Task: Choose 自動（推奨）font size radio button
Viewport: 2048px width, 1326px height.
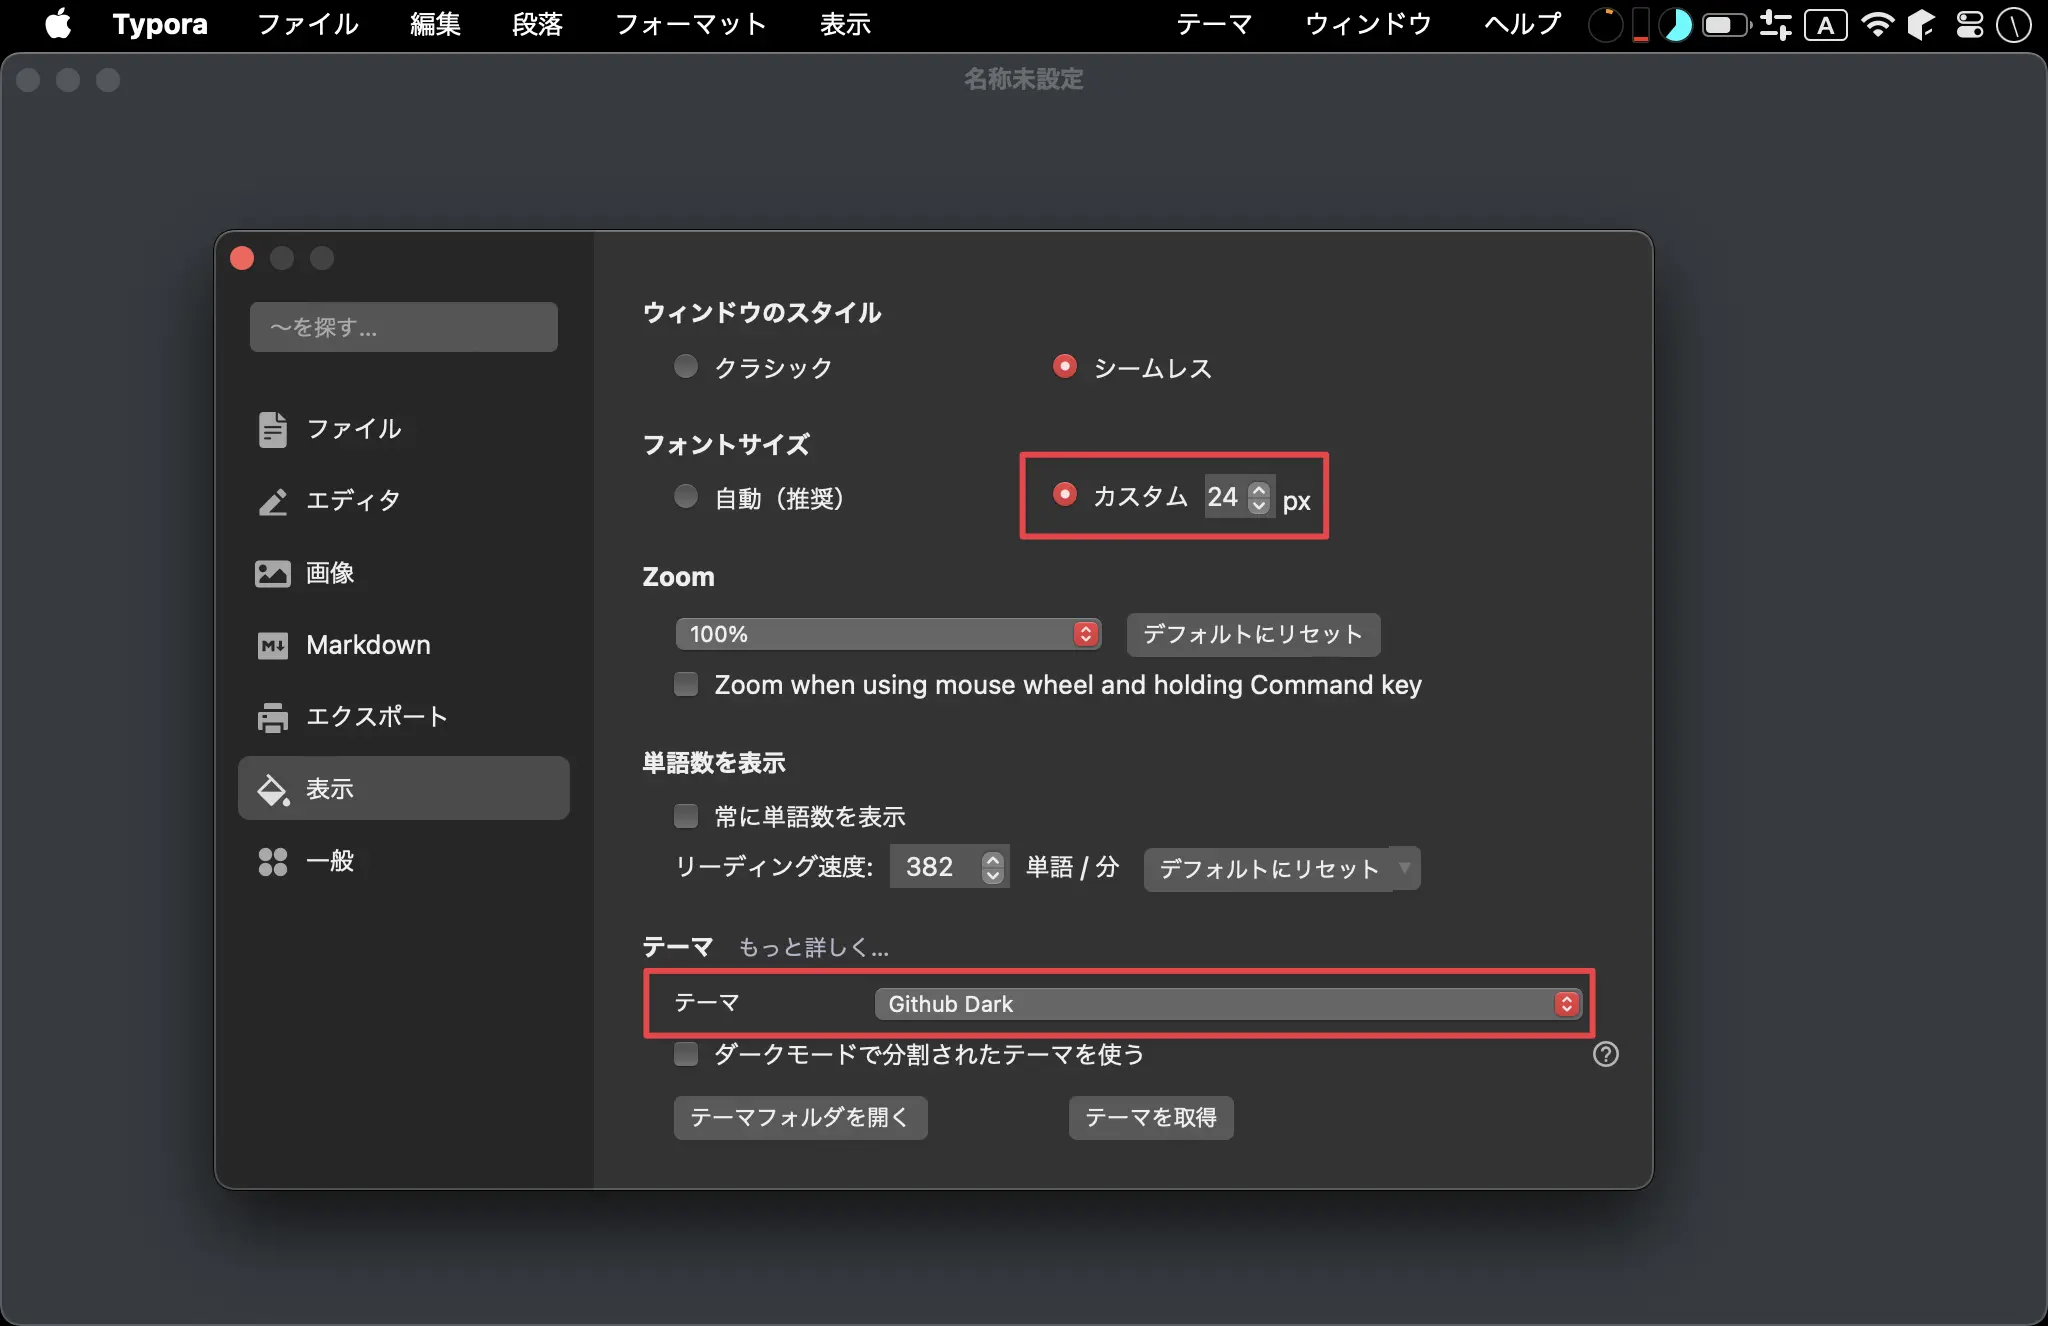Action: (685, 496)
